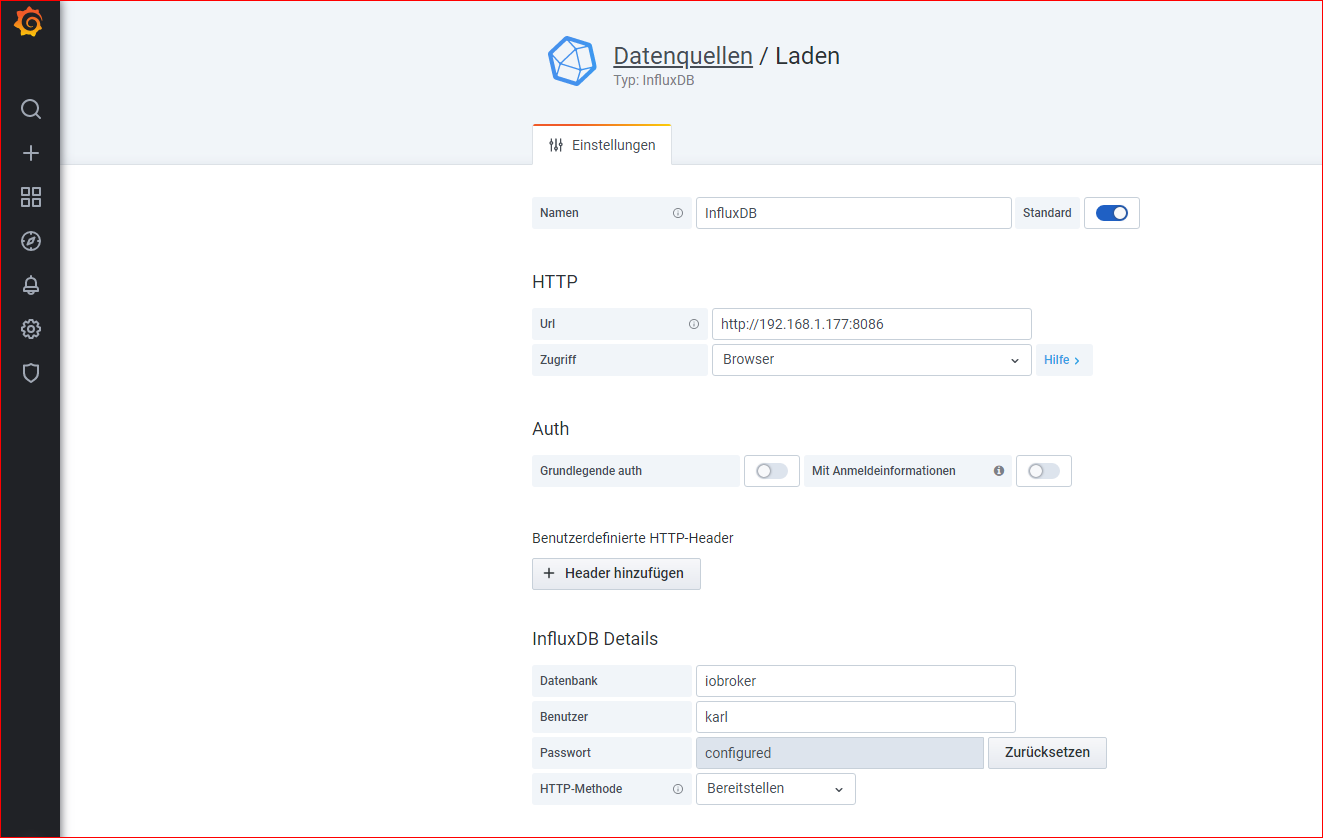
Task: Click the InfluxDB data source logo
Action: click(x=572, y=62)
